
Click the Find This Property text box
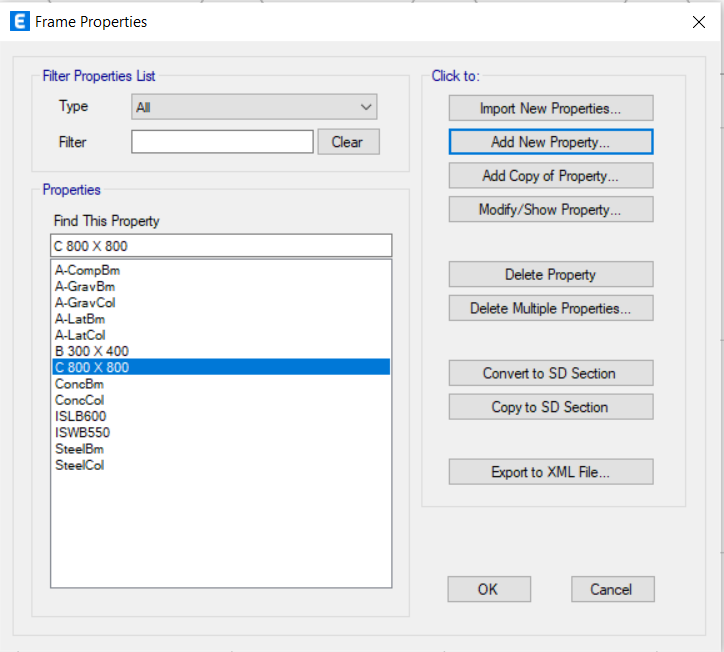221,246
